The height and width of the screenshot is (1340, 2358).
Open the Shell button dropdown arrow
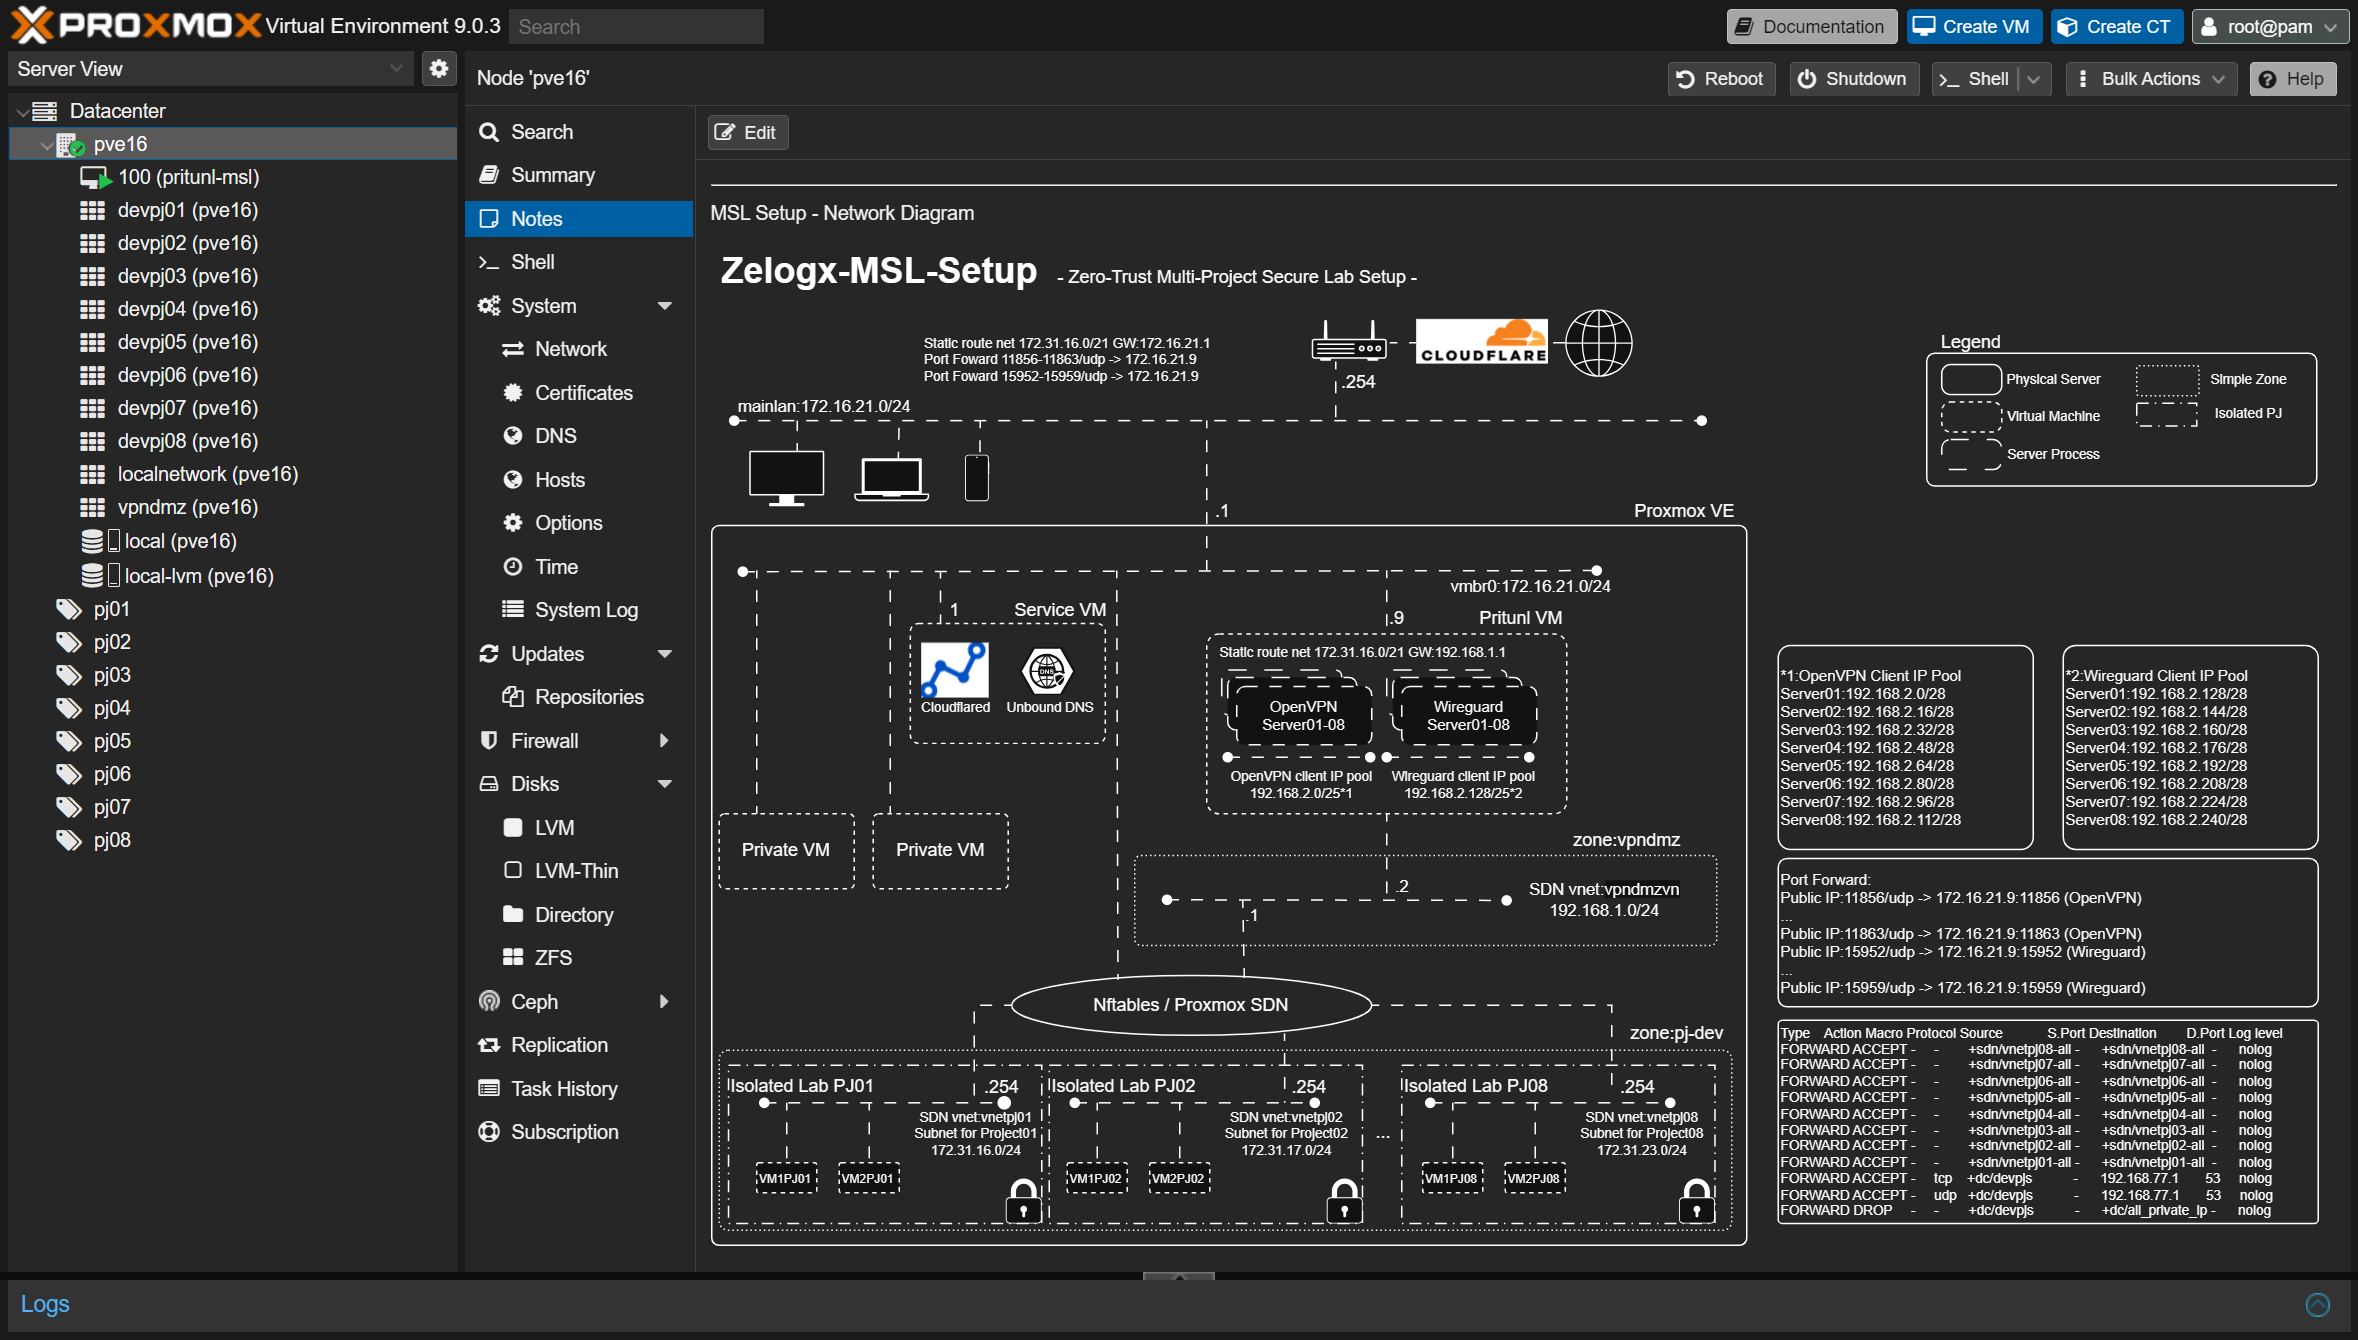point(2034,79)
